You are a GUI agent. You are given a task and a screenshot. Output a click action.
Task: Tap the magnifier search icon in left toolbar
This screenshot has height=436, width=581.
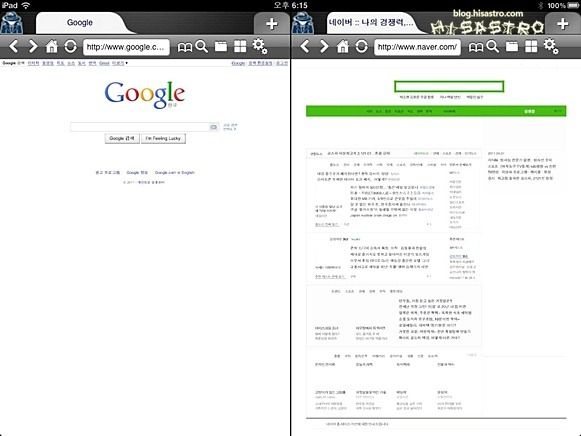click(x=202, y=47)
